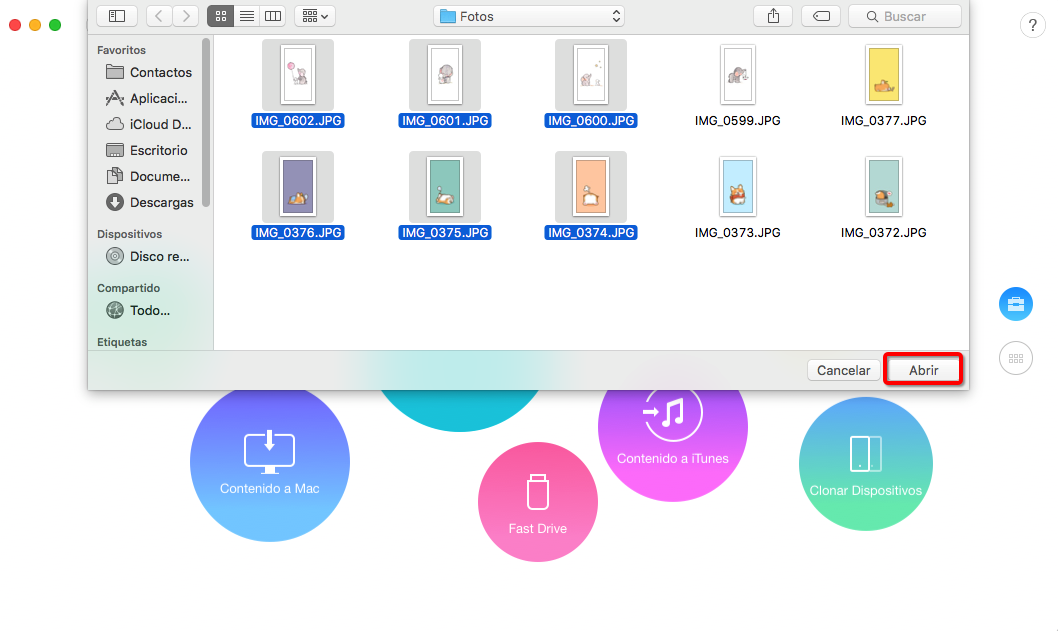Viewport: 1058px width, 631px height.
Task: Open the Contenido a Mac option
Action: (270, 462)
